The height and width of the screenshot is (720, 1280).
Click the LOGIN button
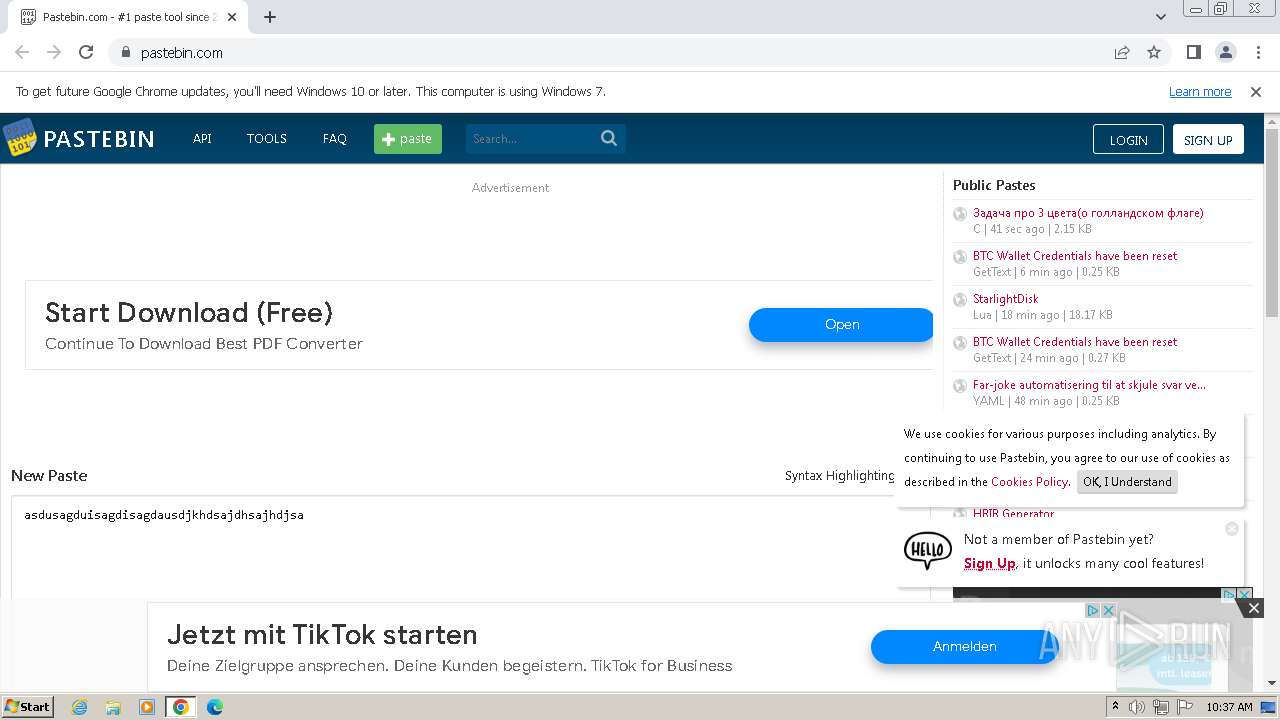pos(1128,139)
